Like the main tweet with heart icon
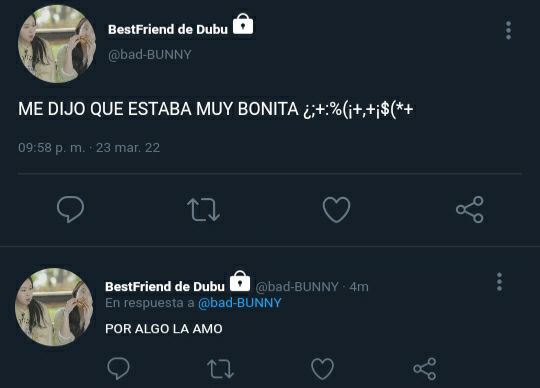The height and width of the screenshot is (388, 540). (336, 209)
